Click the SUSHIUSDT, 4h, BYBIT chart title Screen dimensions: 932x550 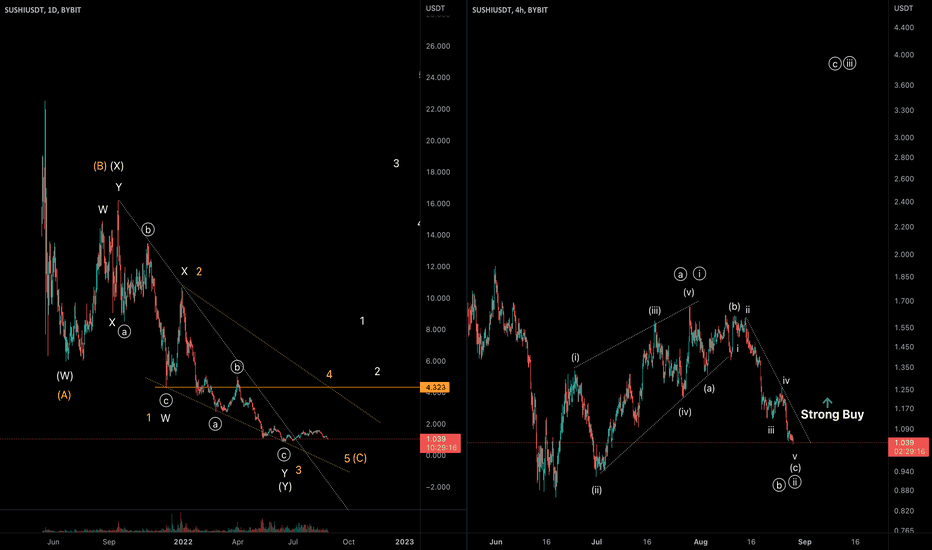[x=510, y=10]
